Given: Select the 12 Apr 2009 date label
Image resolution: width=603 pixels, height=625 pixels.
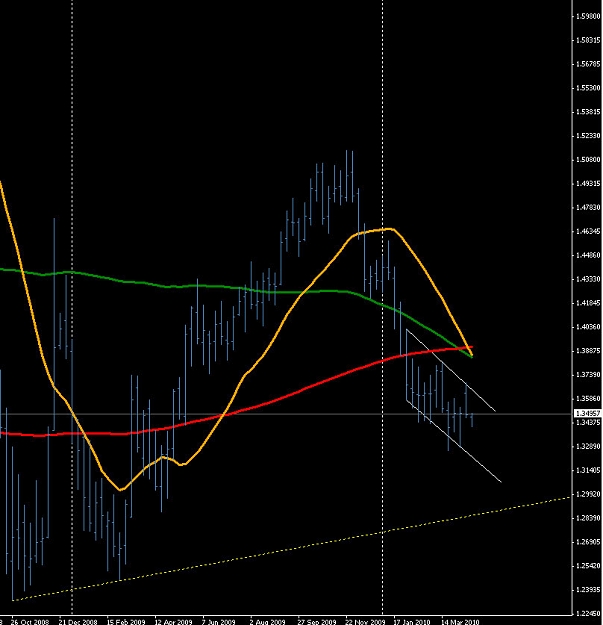Looking at the screenshot, I should click(x=173, y=622).
